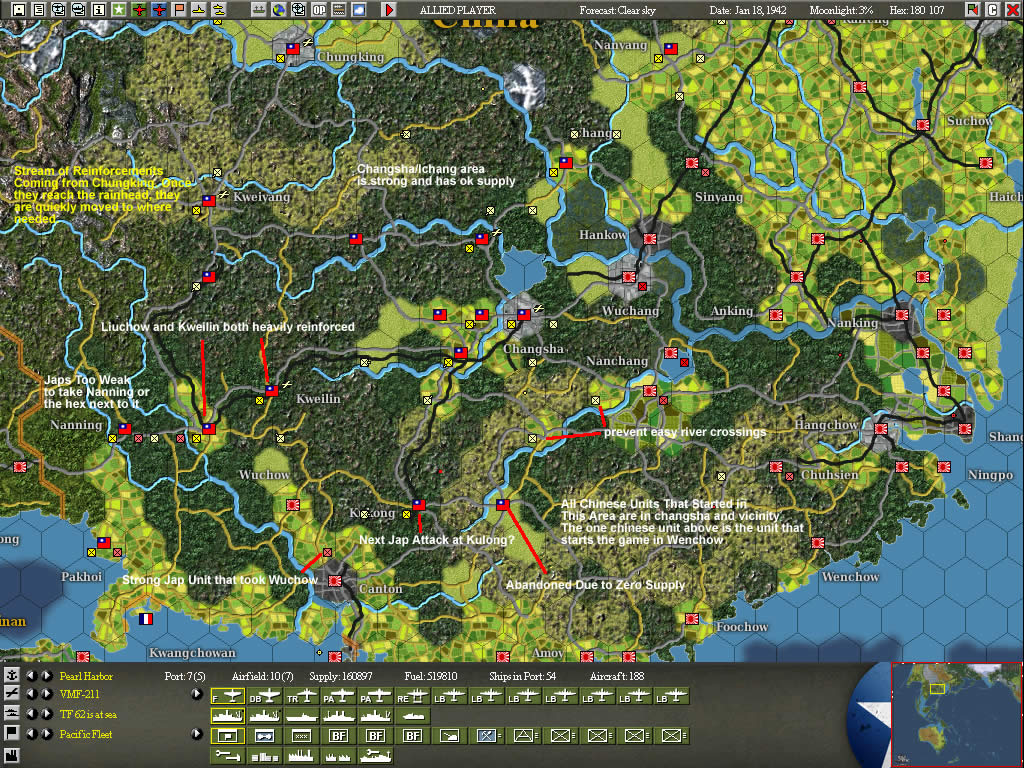The width and height of the screenshot is (1024, 768).
Task: Click the double yellow planes icon
Action: [x=218, y=10]
